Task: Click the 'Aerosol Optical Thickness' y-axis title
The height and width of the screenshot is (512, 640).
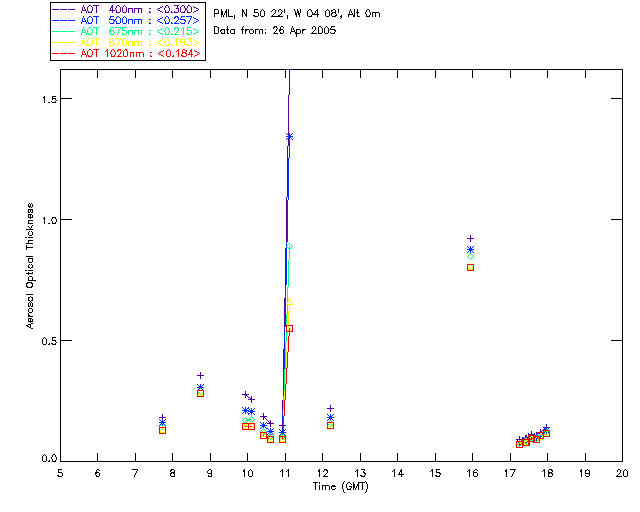Action: [30, 266]
